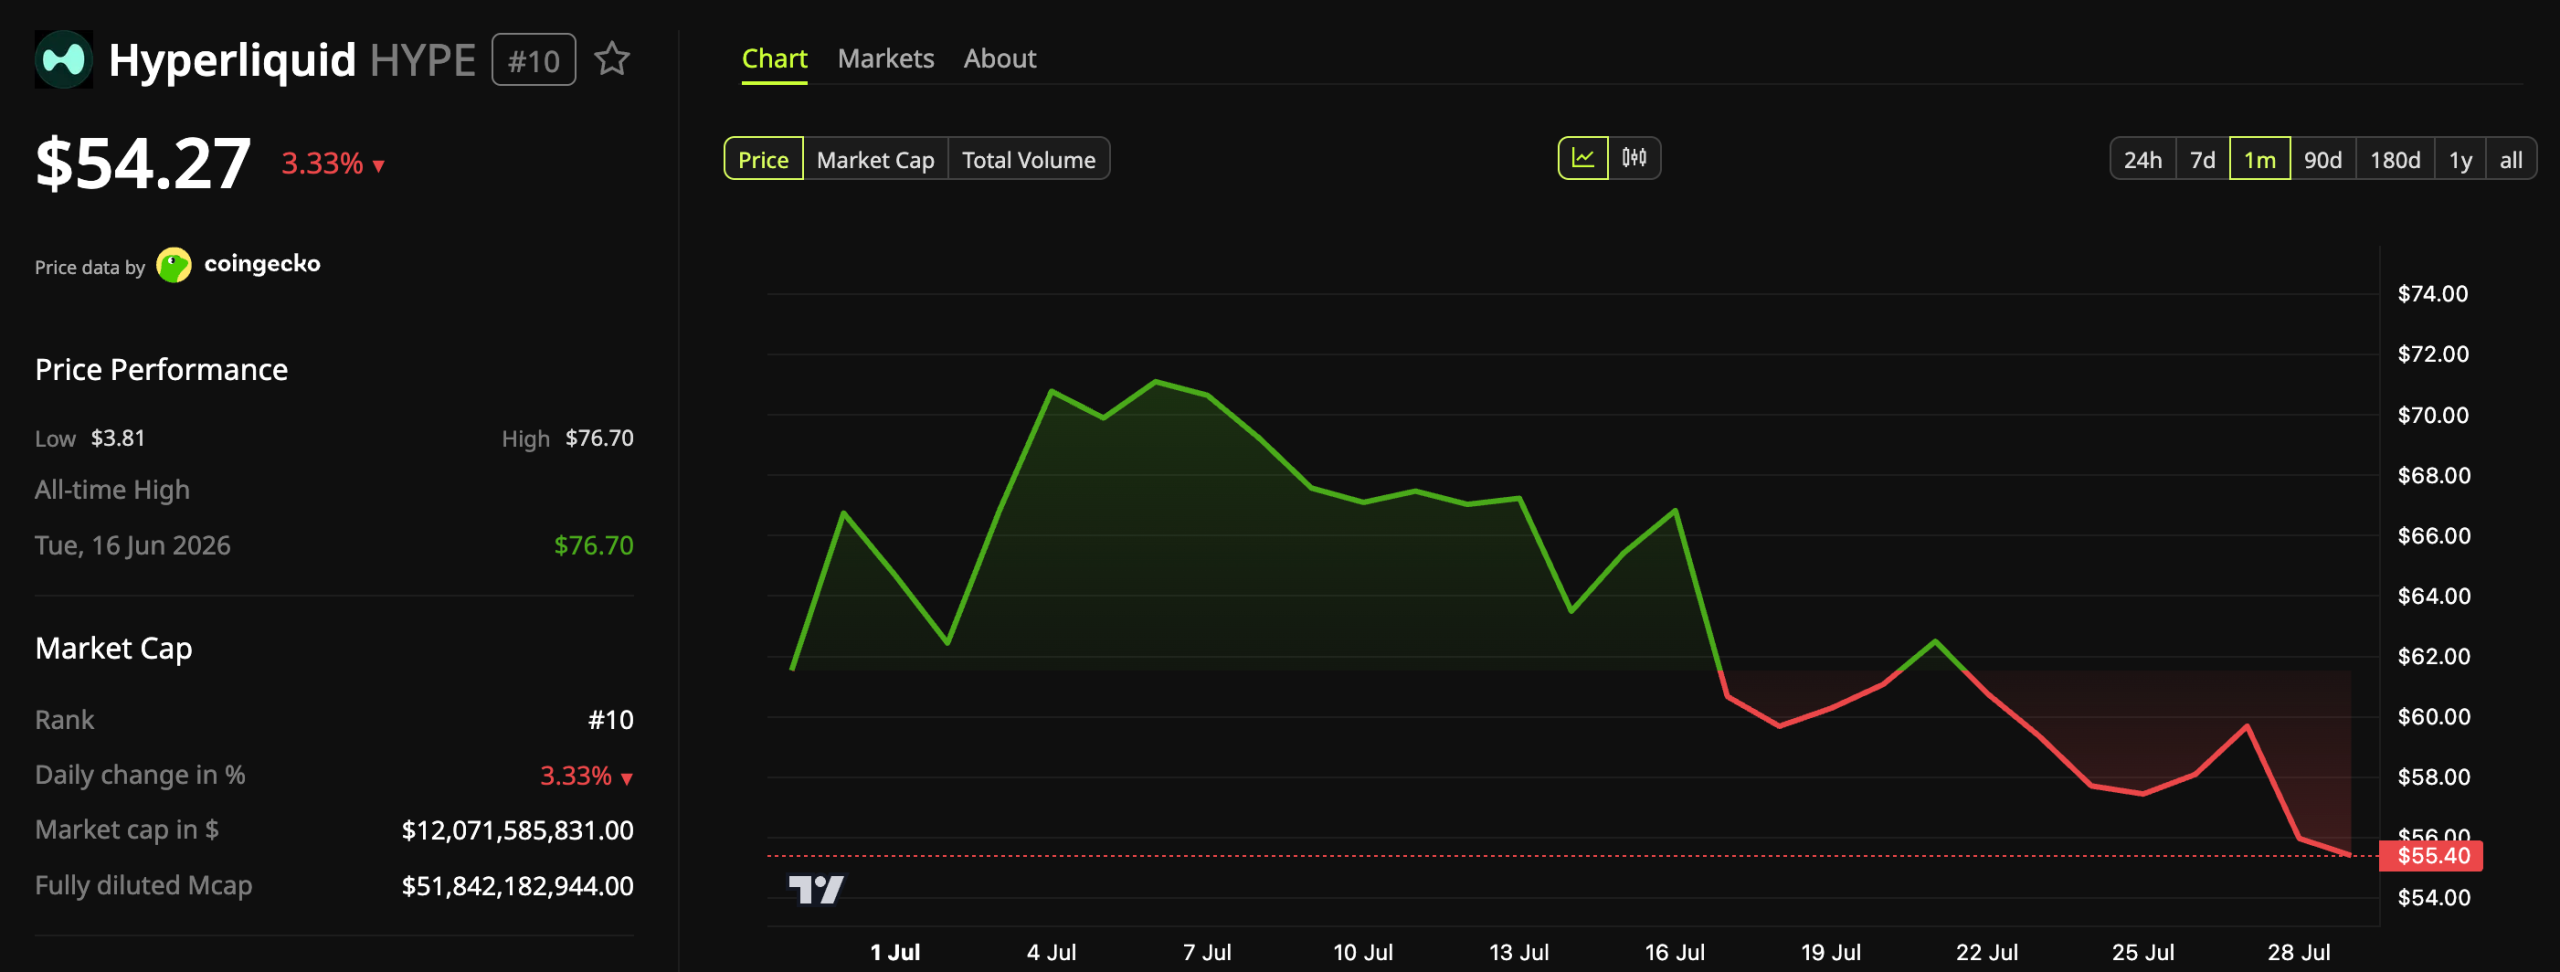Click the 16 Jul date on x-axis
Screen dimensions: 2560x972
pos(1674,952)
